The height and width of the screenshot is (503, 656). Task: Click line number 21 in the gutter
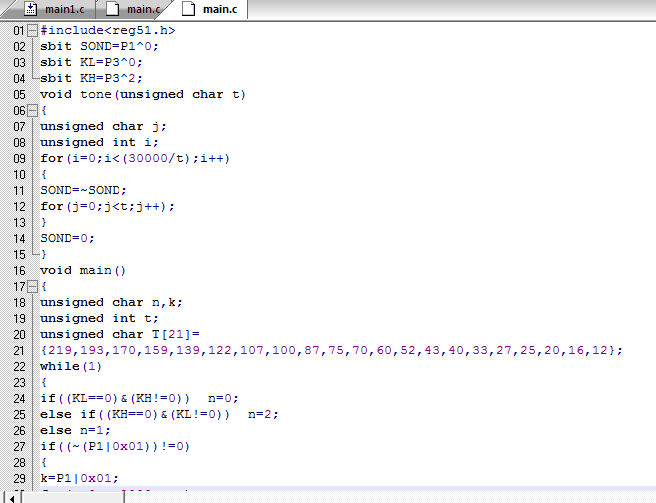pyautogui.click(x=19, y=351)
